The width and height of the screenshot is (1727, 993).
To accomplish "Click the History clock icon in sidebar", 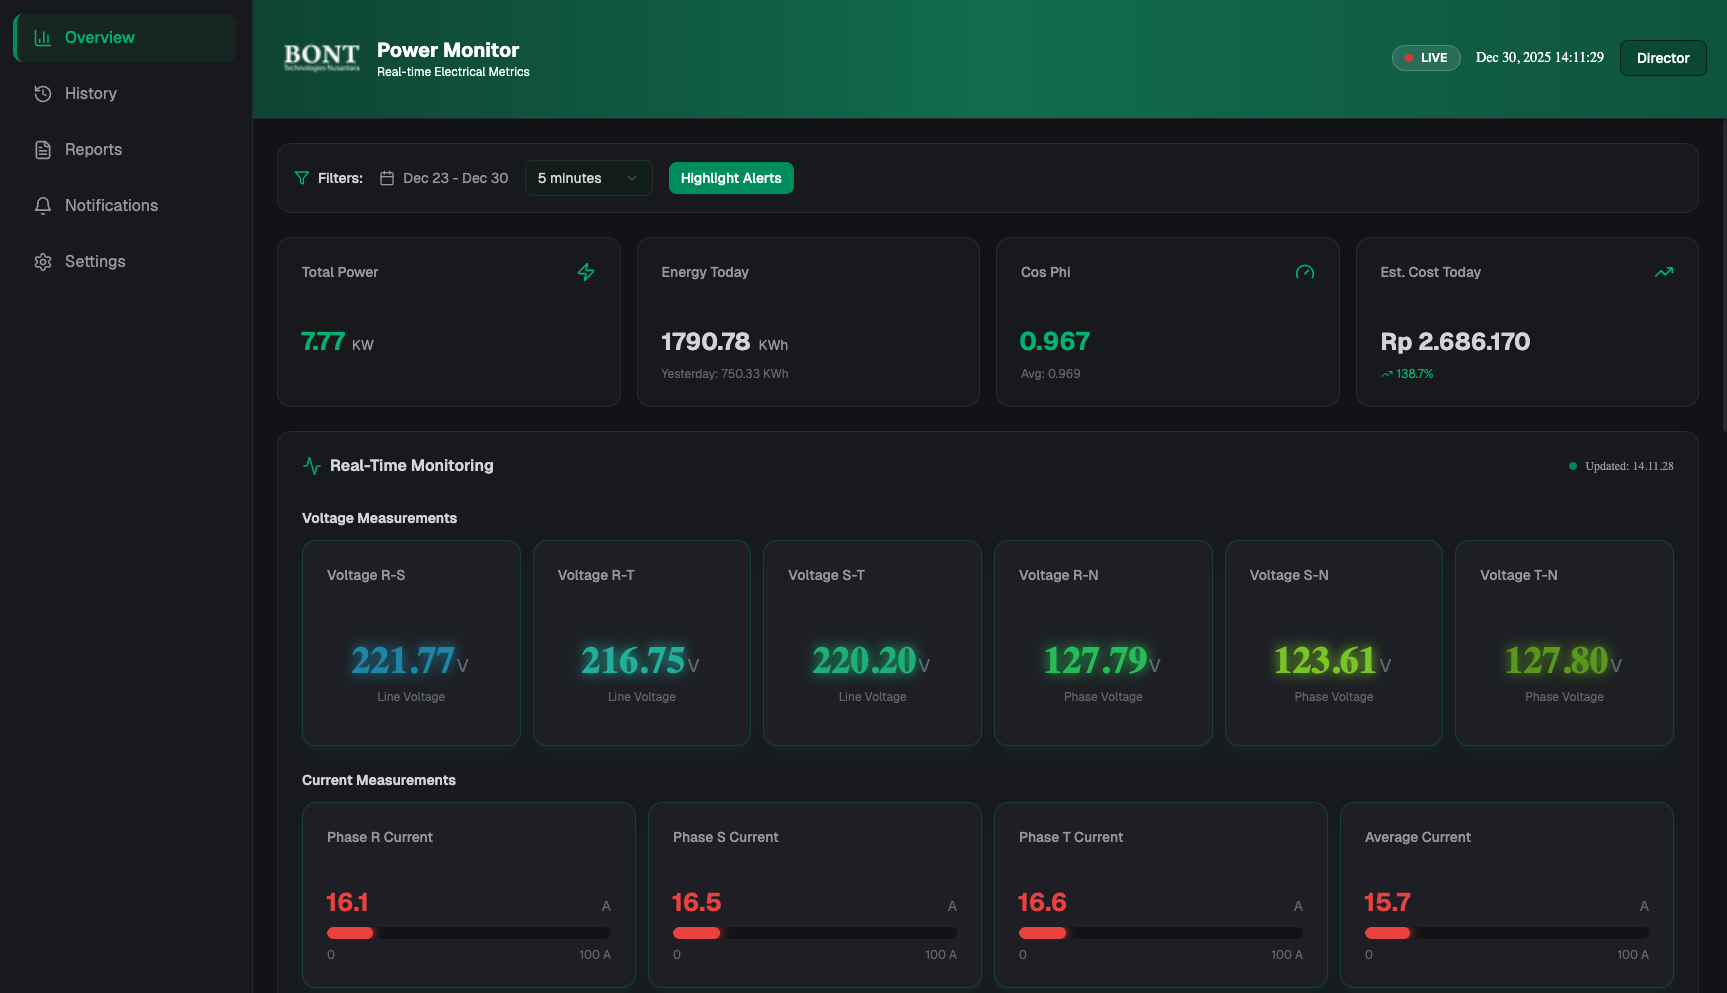I will click(x=43, y=94).
